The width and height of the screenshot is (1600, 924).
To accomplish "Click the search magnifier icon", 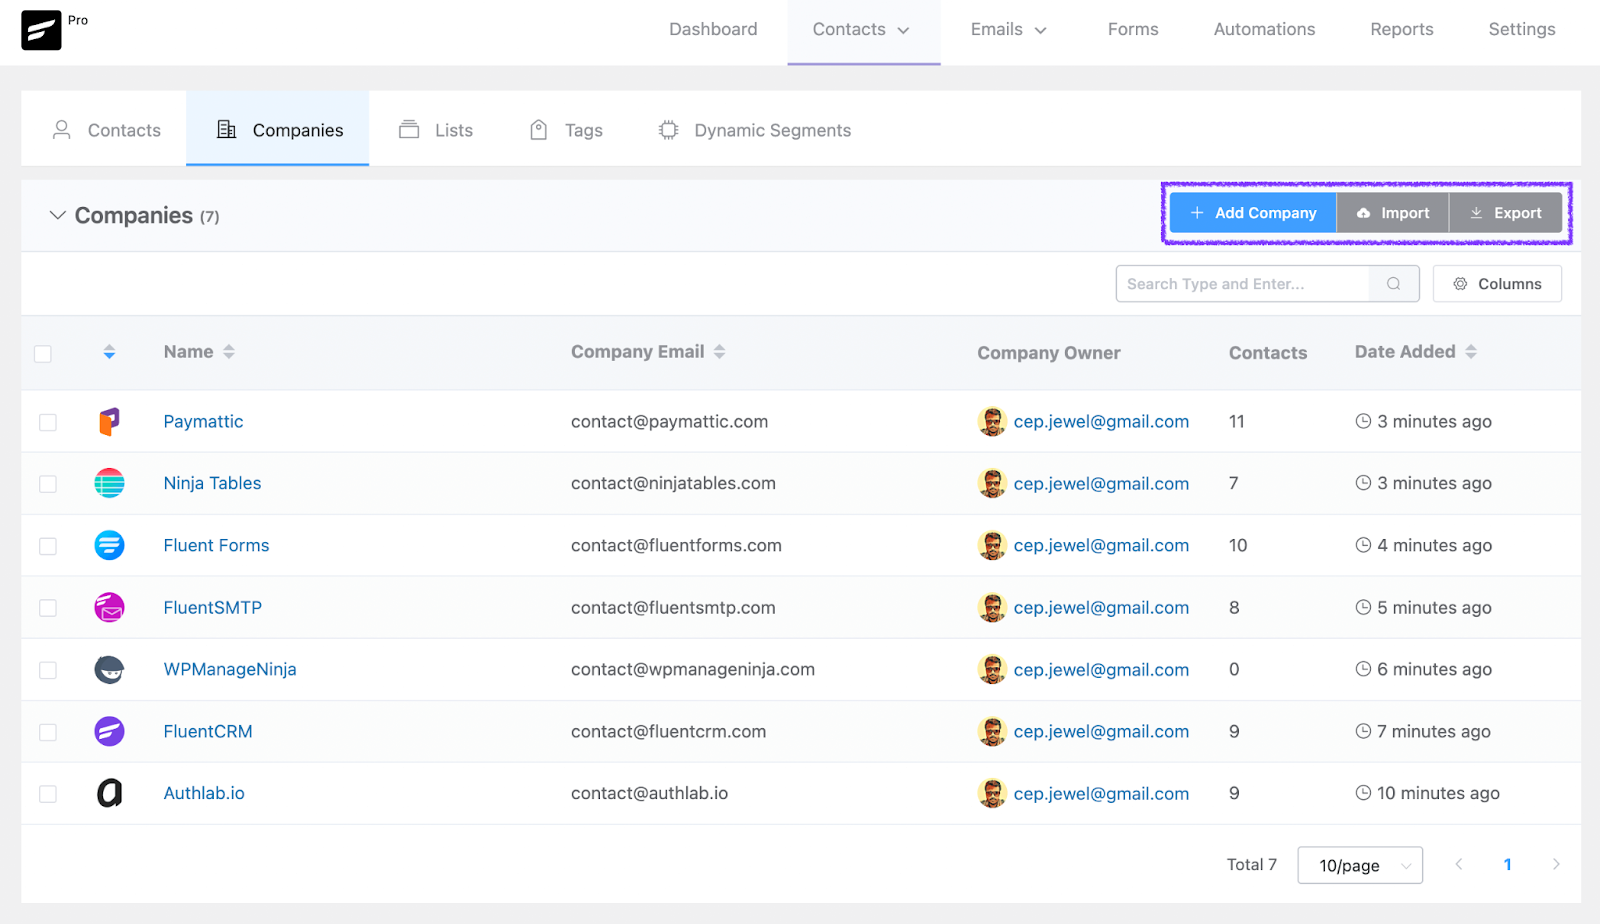I will [1393, 284].
